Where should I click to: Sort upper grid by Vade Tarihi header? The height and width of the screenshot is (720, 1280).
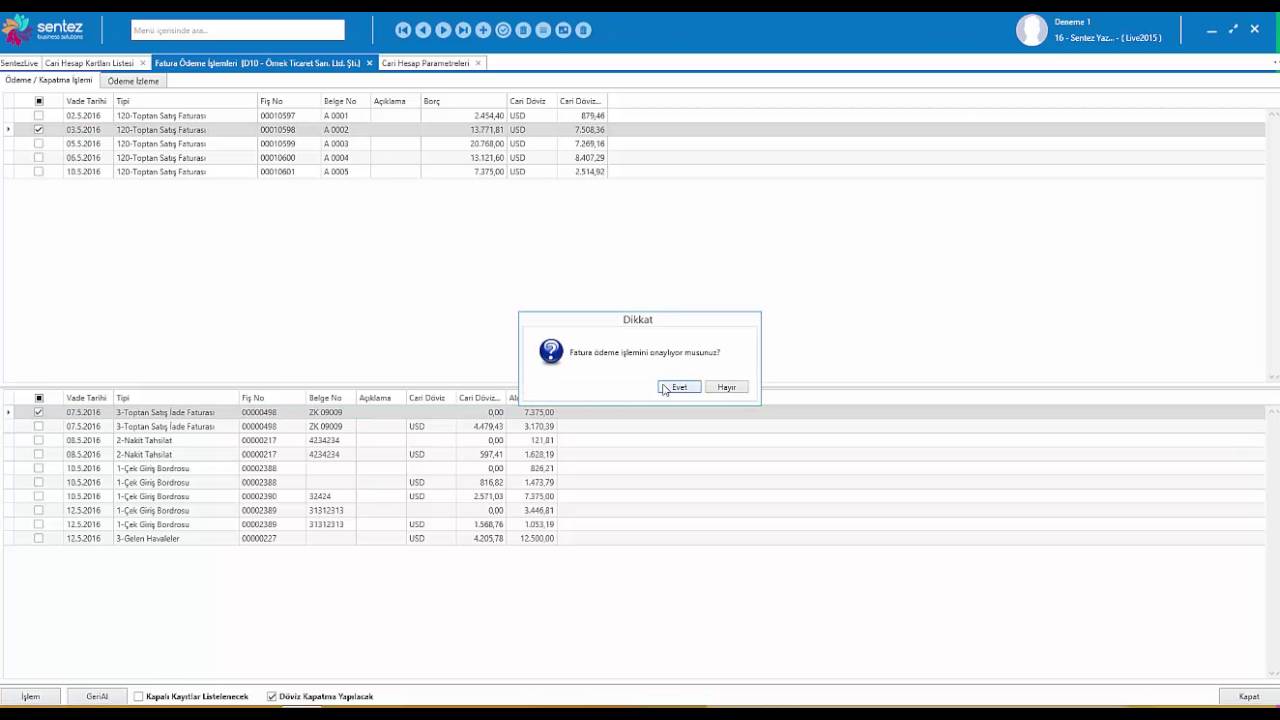(87, 101)
